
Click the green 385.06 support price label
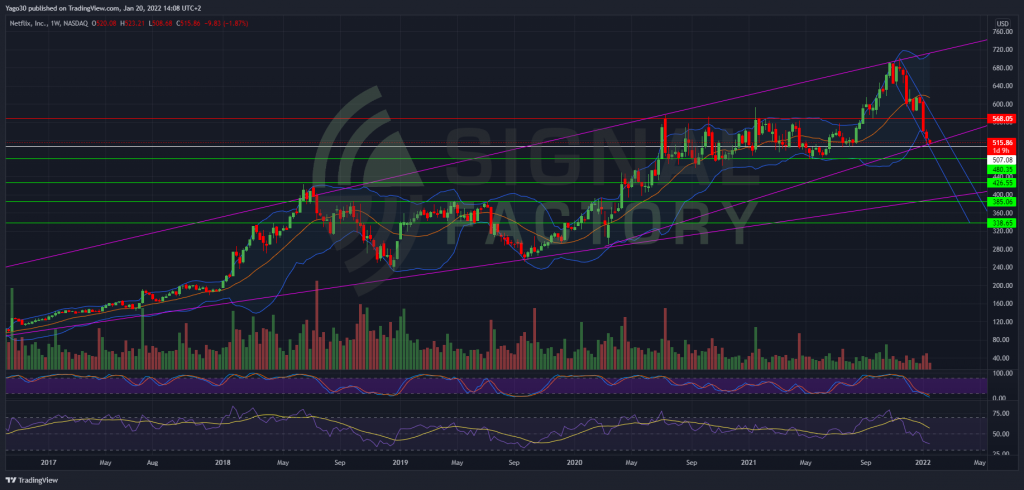[x=1002, y=202]
